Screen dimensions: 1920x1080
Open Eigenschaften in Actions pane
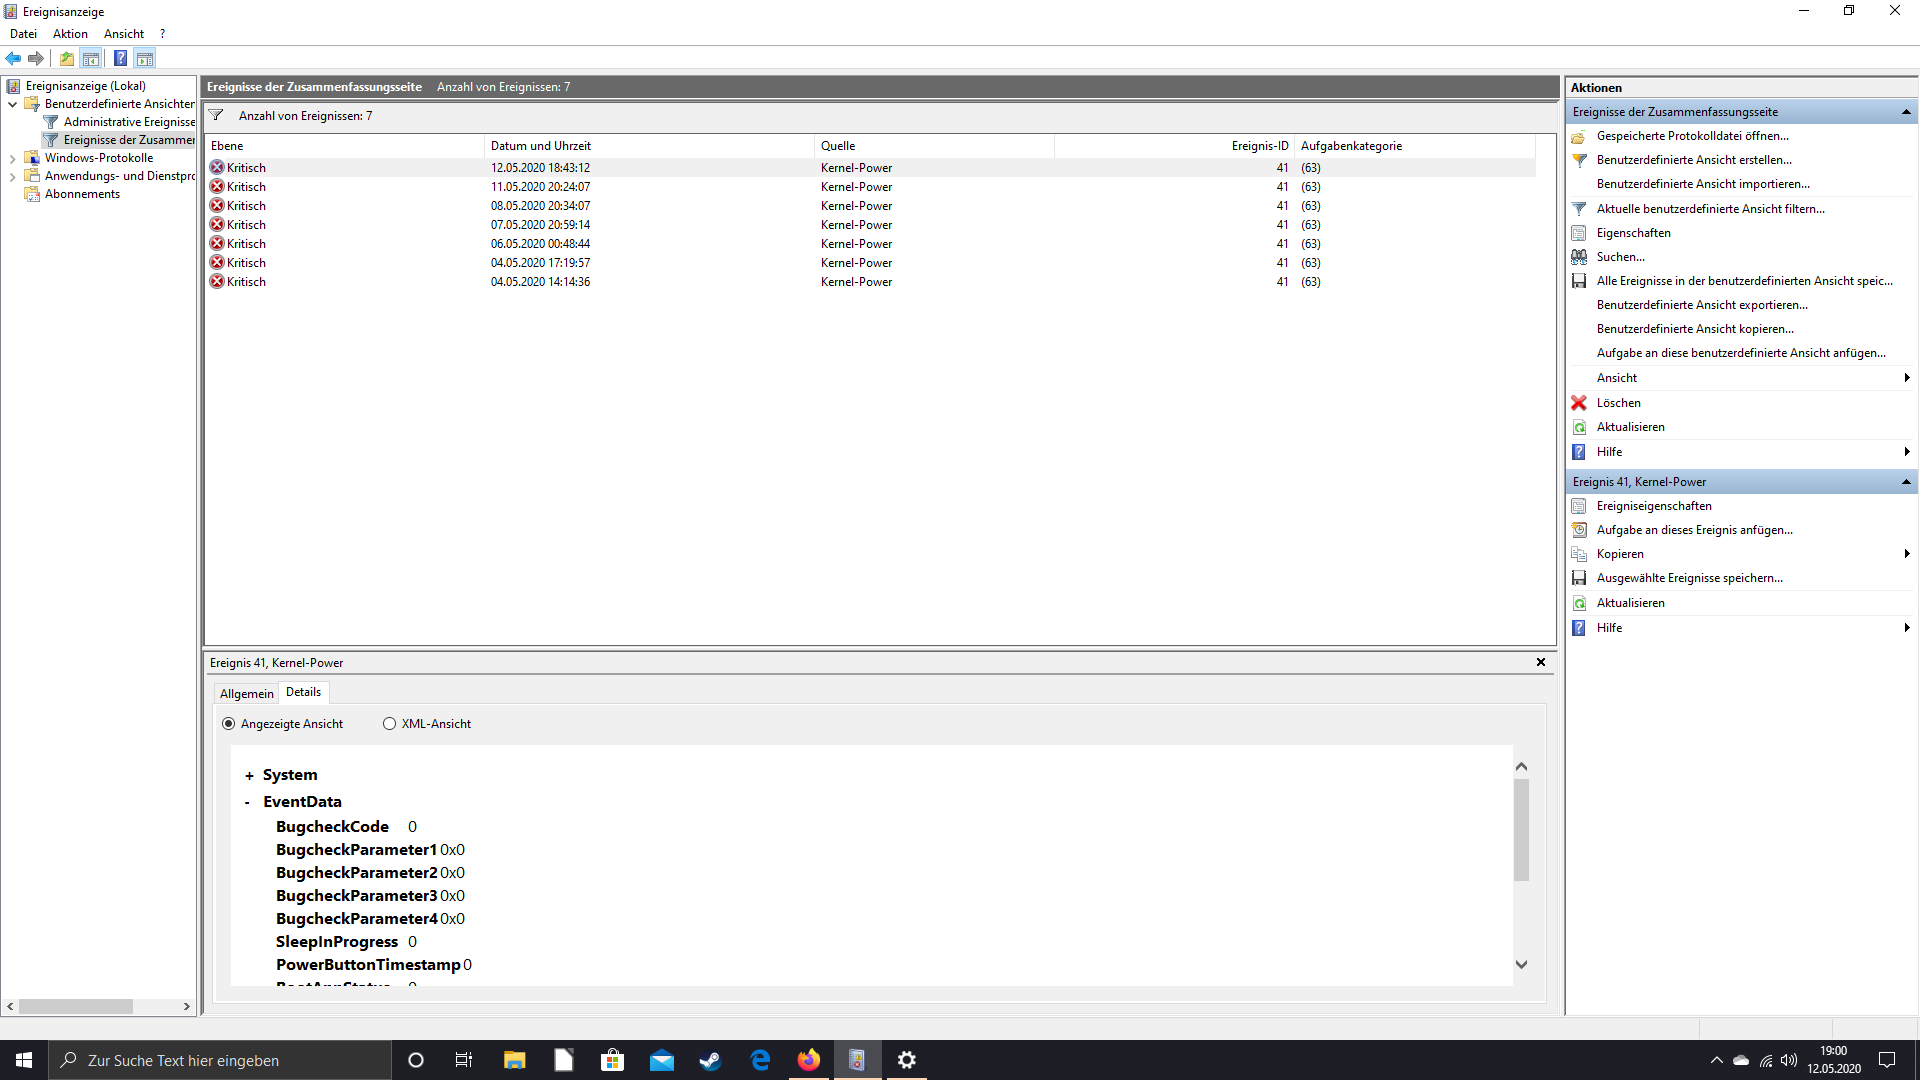pos(1633,233)
